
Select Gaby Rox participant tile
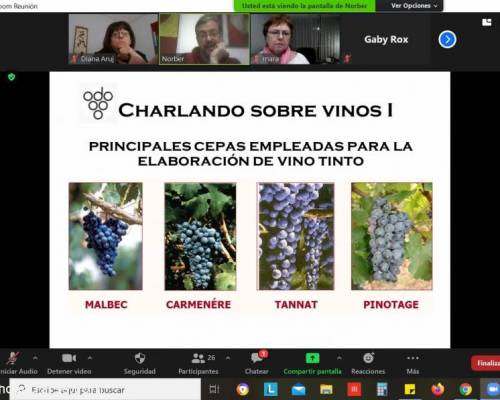(x=386, y=39)
